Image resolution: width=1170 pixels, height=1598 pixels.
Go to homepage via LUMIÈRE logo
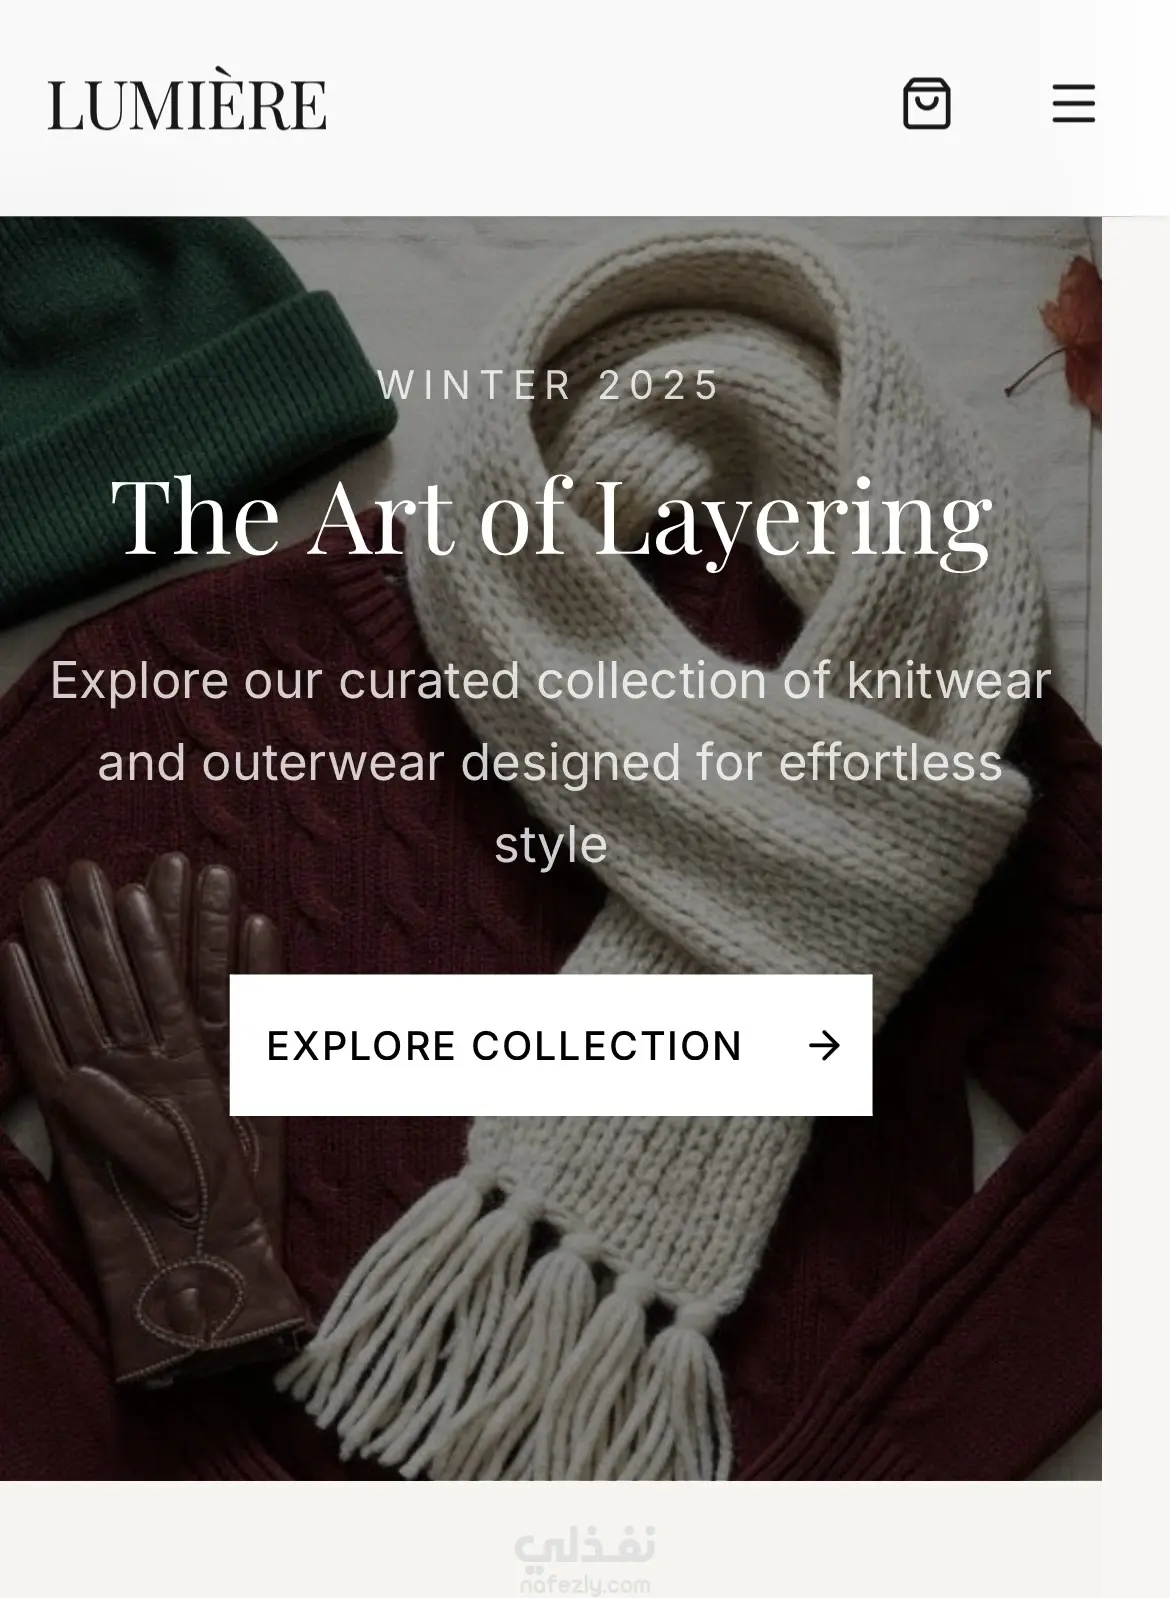pyautogui.click(x=187, y=104)
